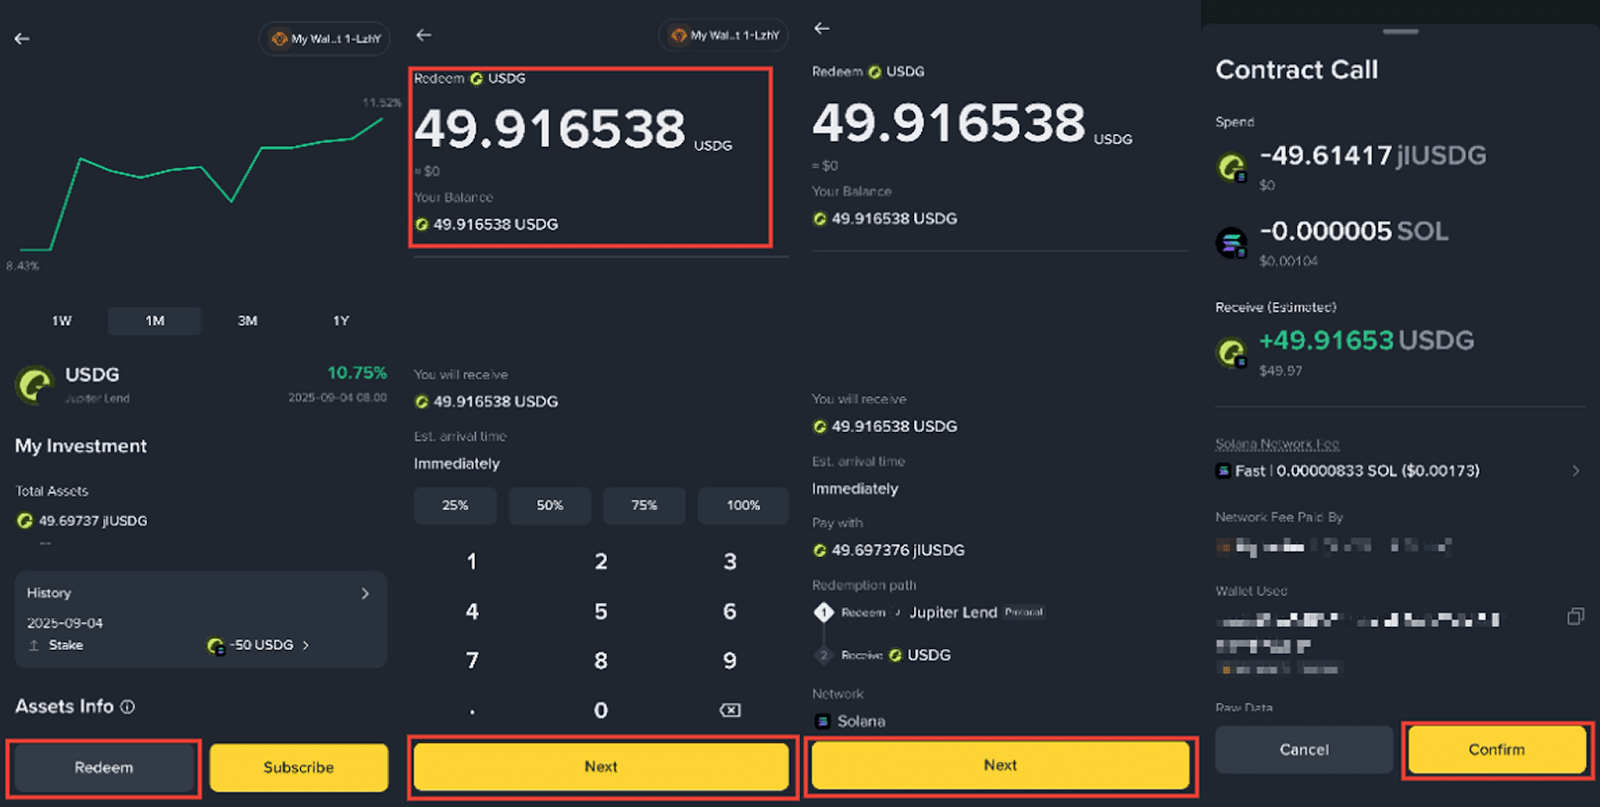
Task: Tap the USDG Jupiter Lend logo
Action: (35, 384)
